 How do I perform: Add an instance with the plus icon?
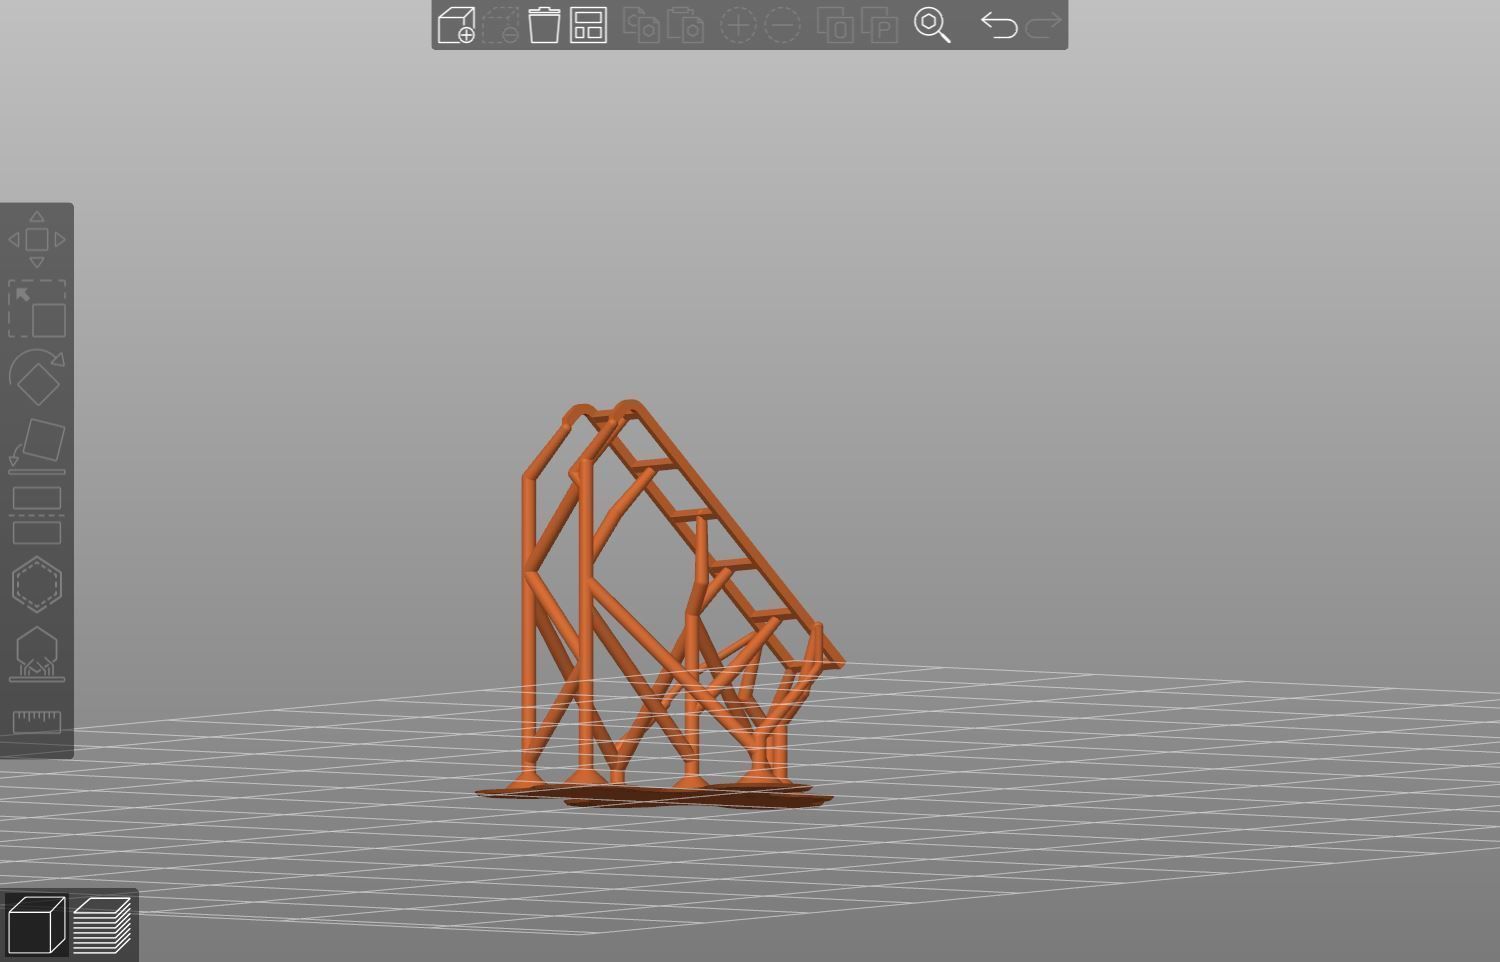[x=738, y=25]
